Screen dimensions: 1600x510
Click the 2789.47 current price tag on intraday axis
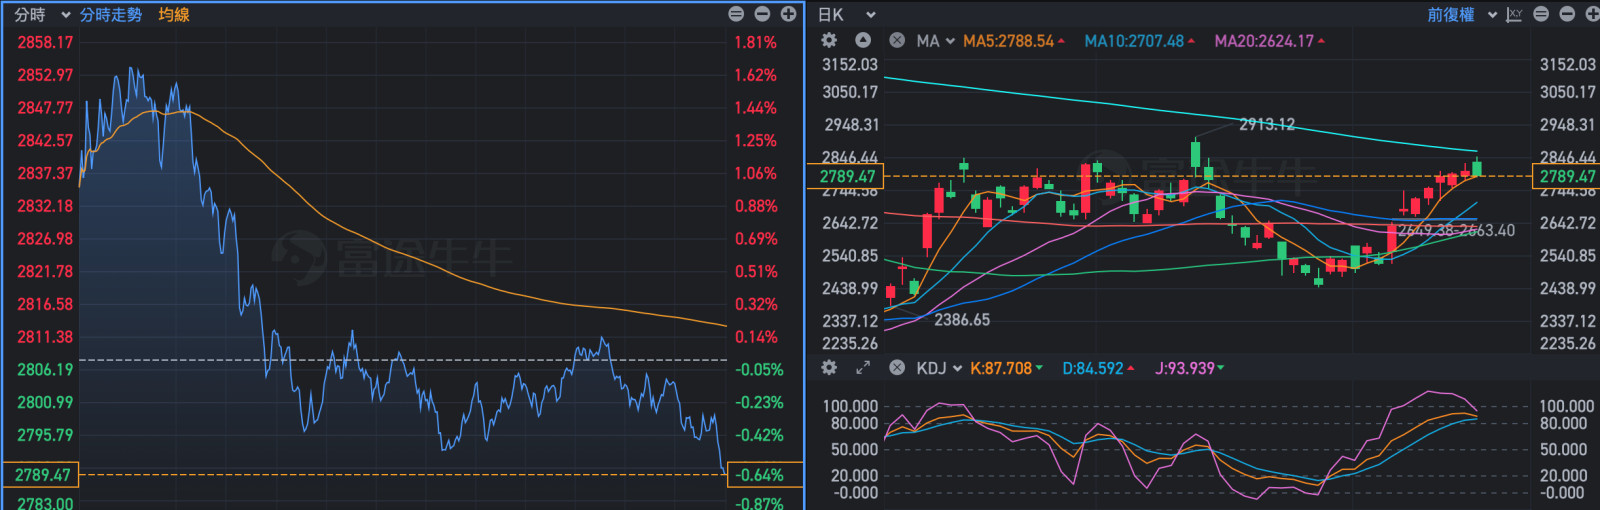point(40,475)
